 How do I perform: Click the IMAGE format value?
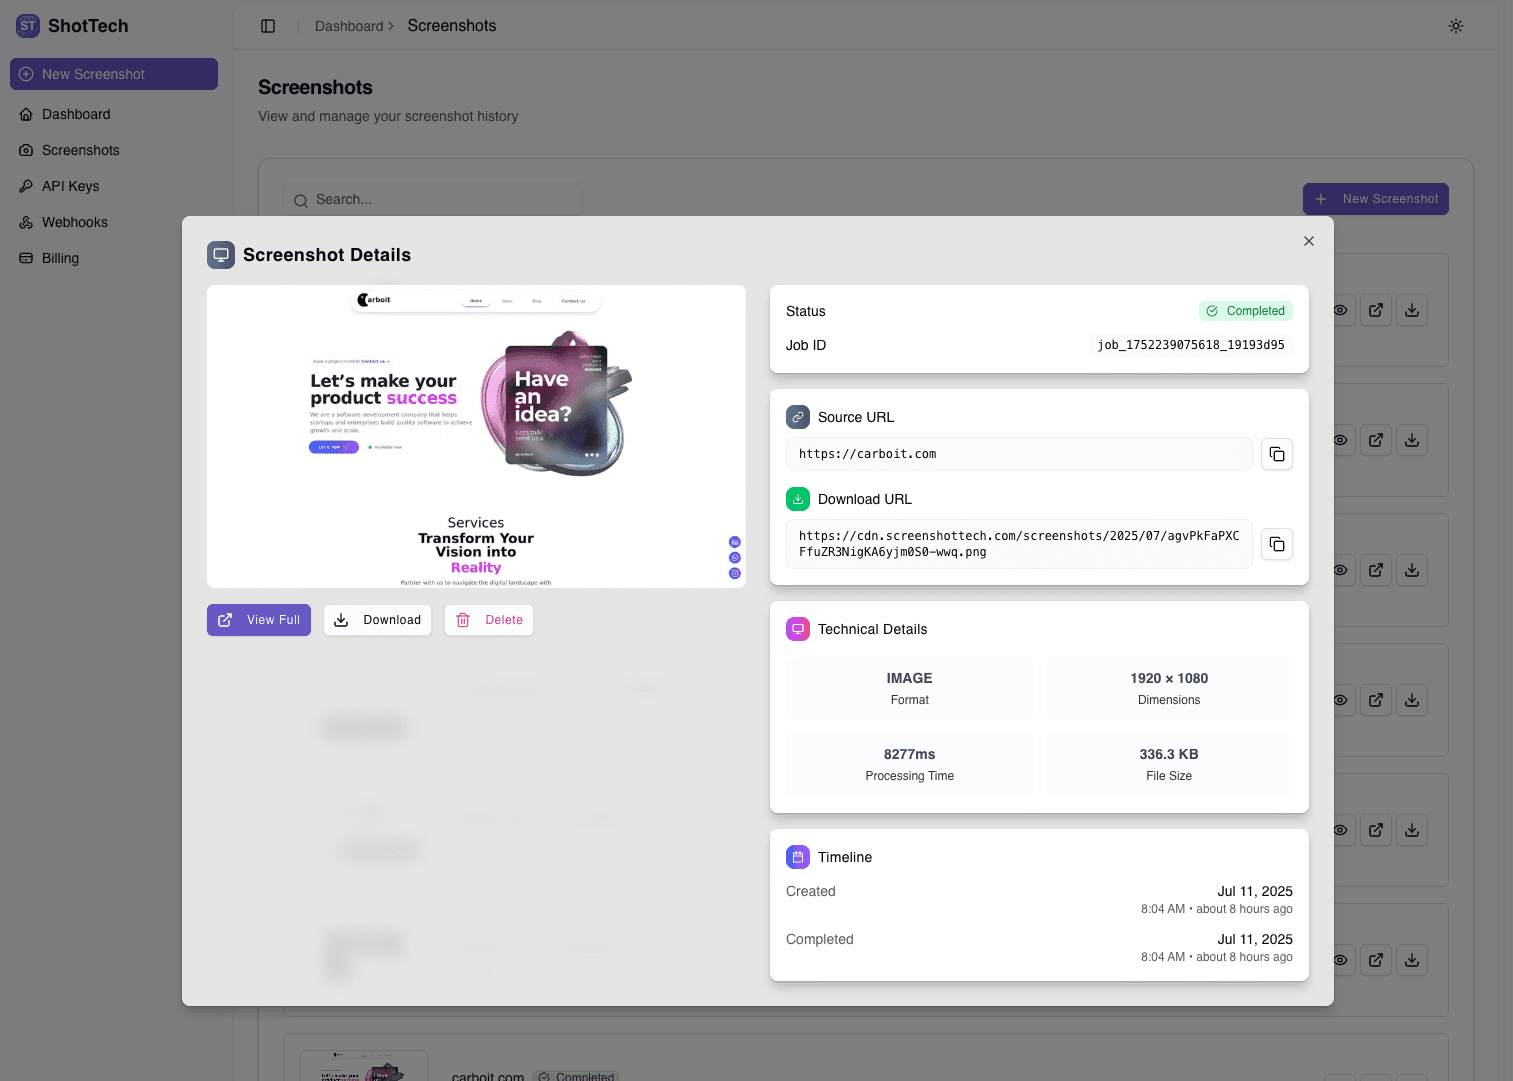click(909, 678)
